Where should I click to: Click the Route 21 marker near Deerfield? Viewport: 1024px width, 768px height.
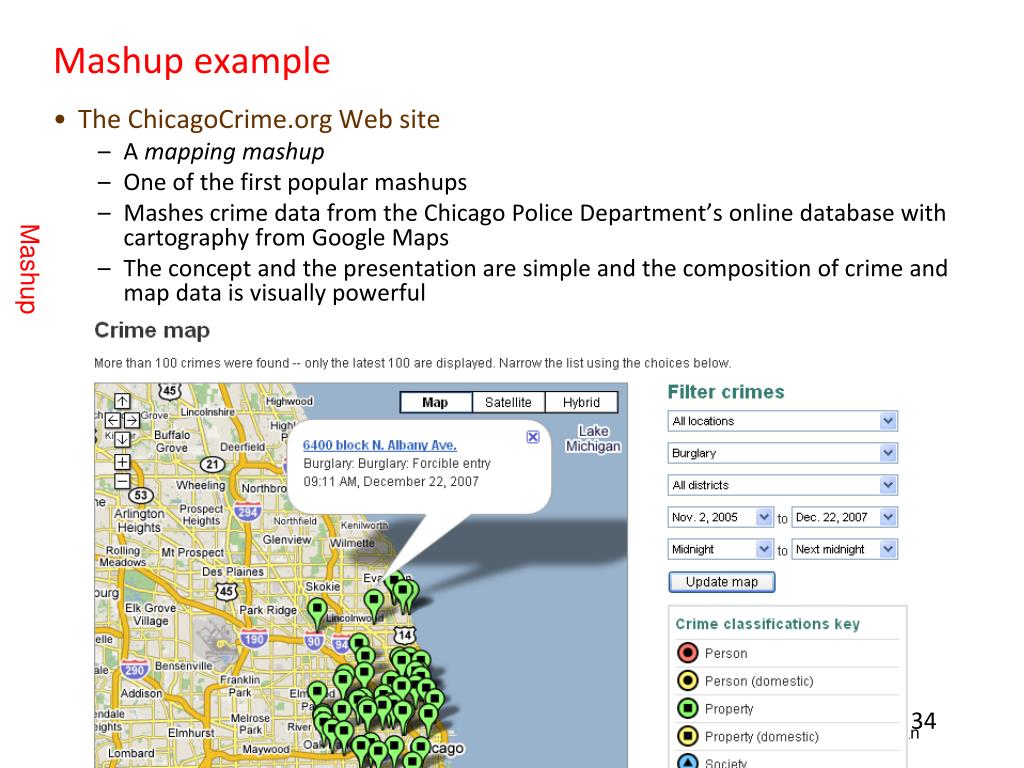tap(212, 464)
